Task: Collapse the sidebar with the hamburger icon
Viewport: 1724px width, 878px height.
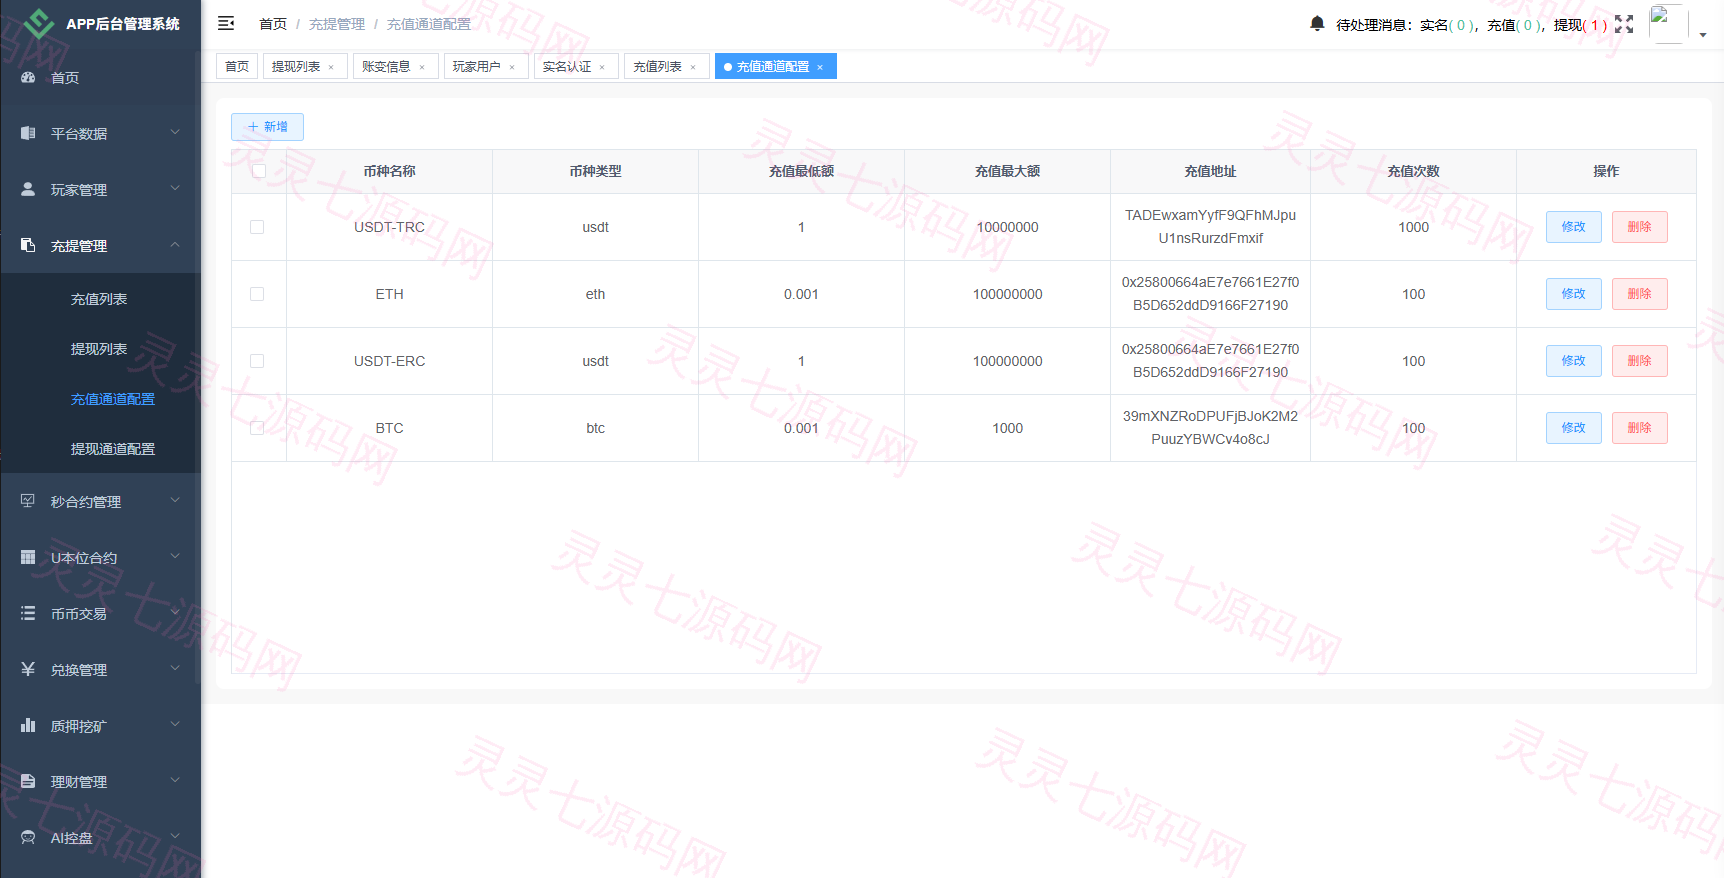Action: 226,23
